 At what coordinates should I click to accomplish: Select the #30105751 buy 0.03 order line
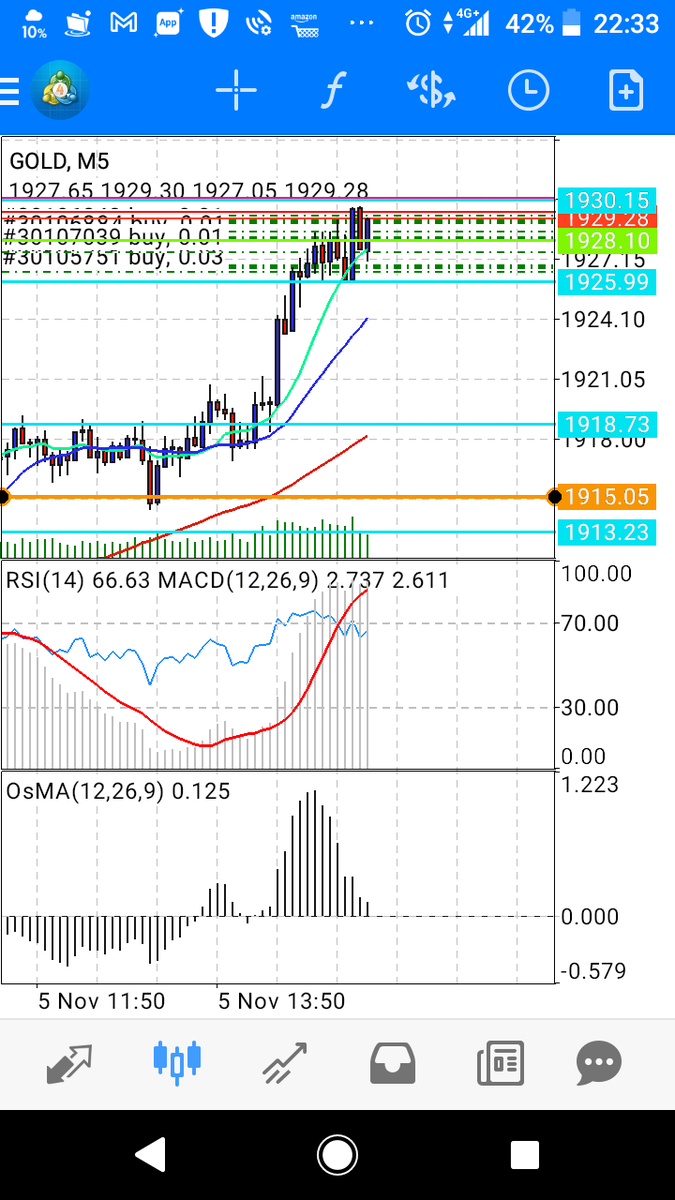coord(113,257)
